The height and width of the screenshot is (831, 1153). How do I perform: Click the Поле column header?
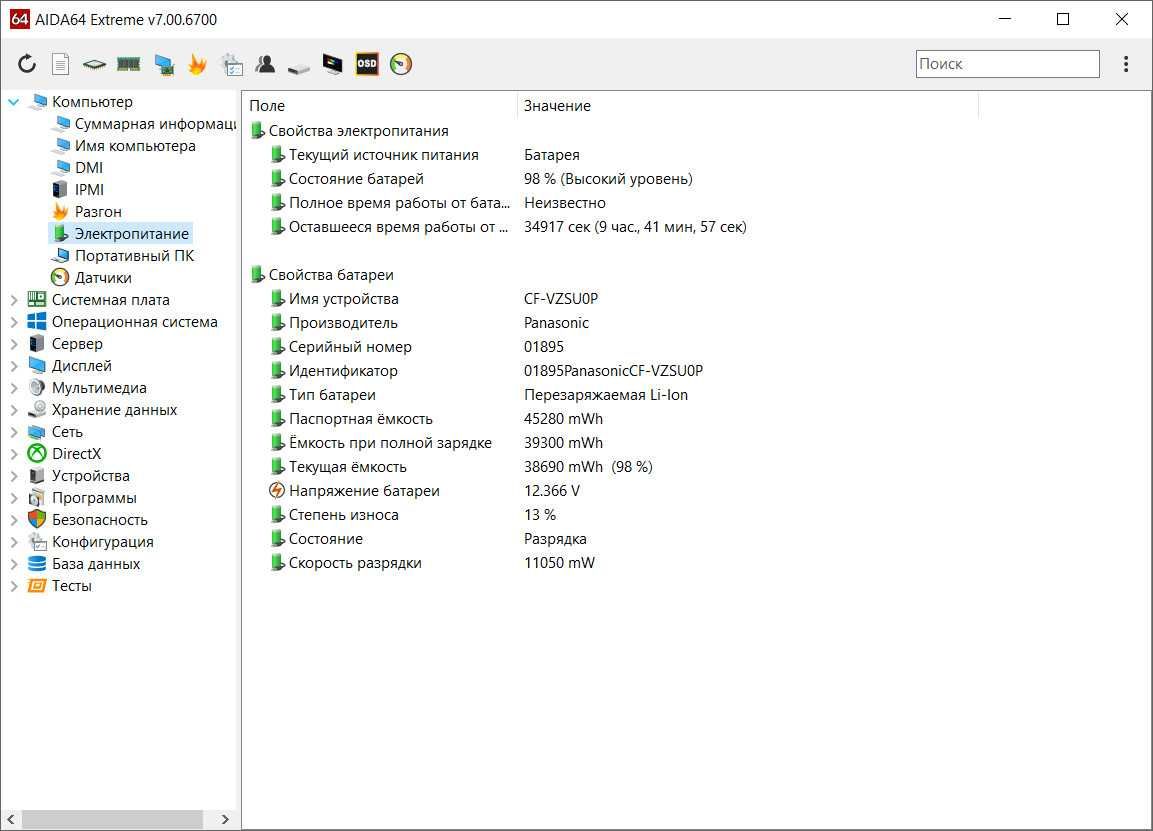point(379,106)
